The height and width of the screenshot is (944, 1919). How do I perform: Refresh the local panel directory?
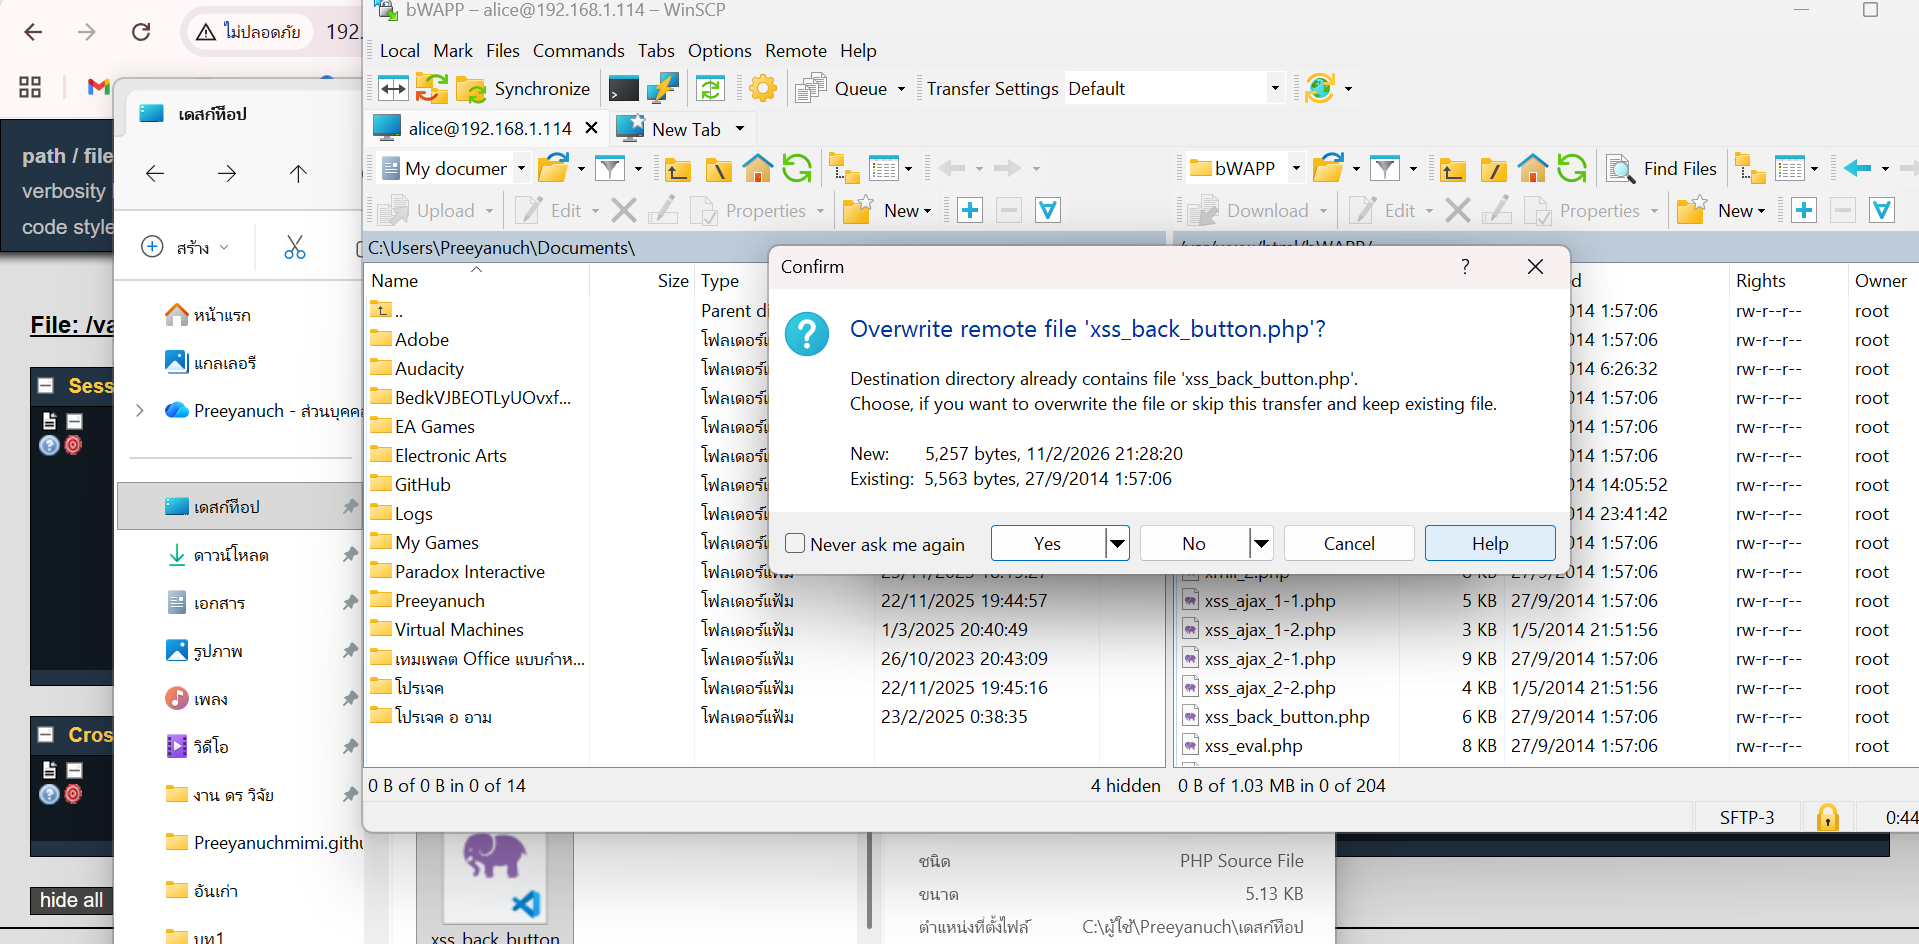click(x=797, y=169)
